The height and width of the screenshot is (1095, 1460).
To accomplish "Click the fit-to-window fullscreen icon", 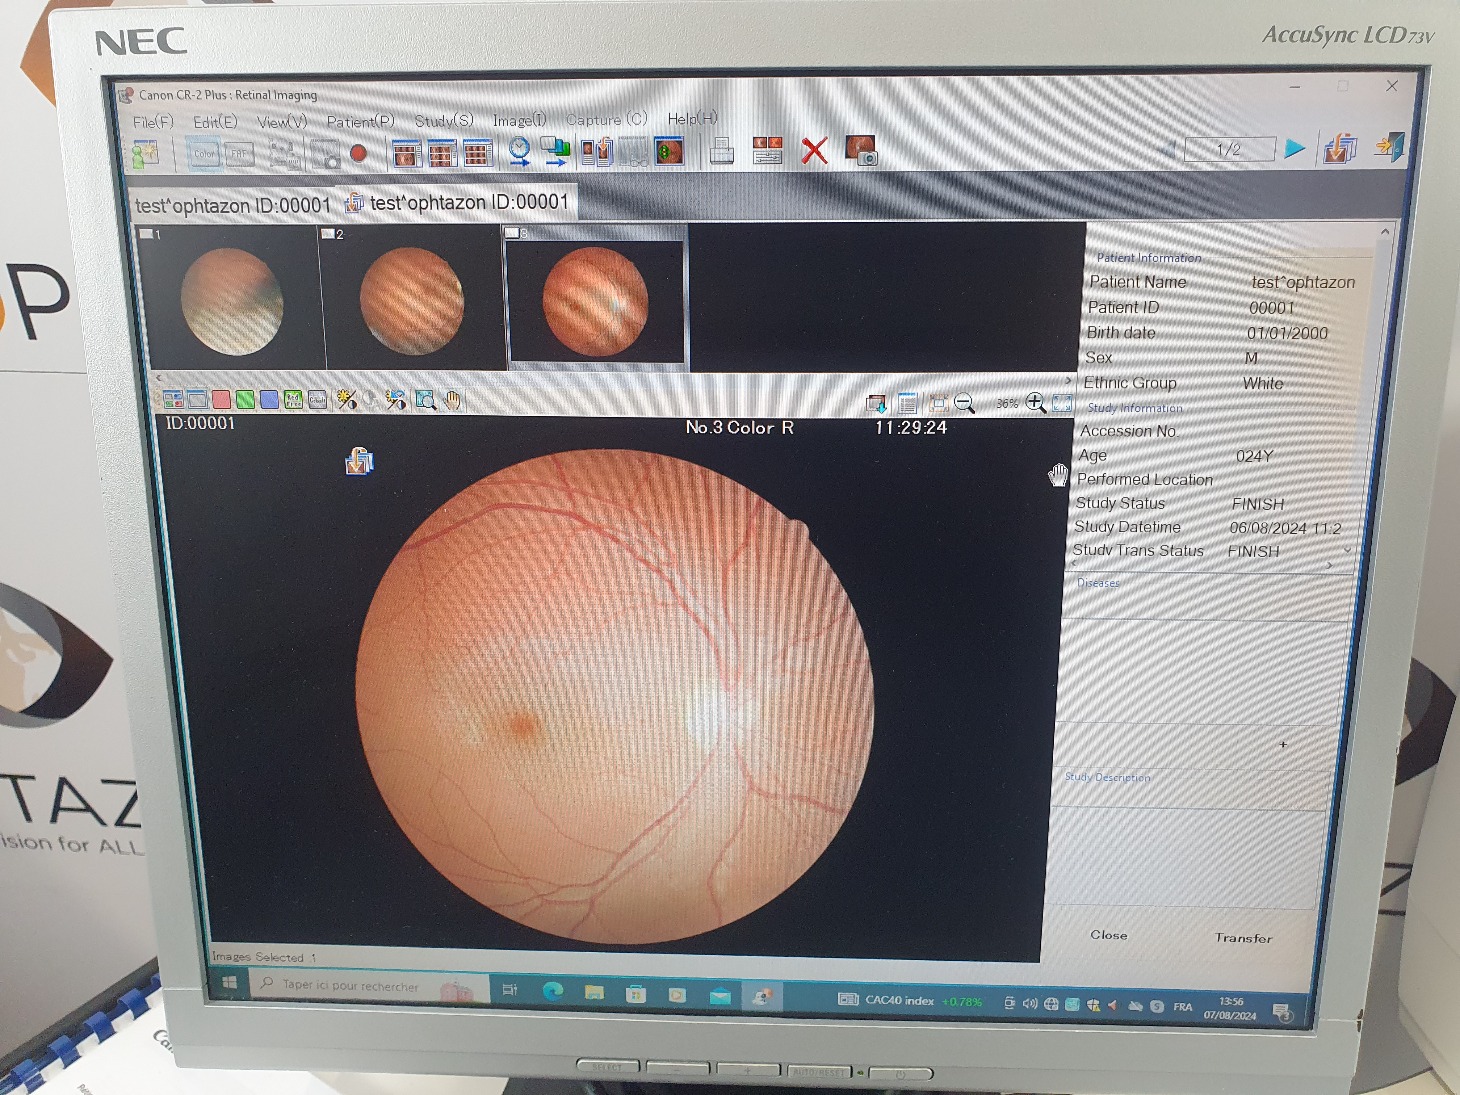I will [x=1062, y=403].
